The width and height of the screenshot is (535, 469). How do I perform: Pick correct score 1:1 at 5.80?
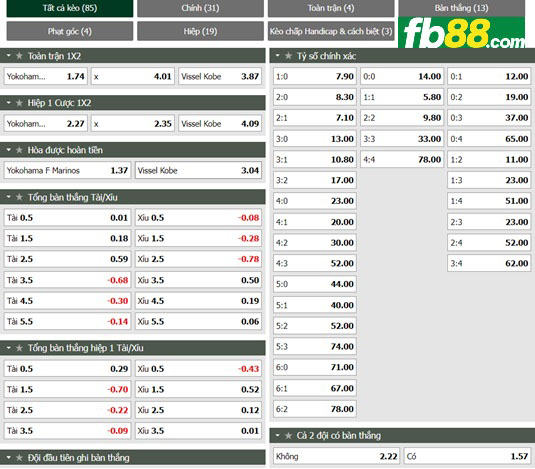point(402,97)
